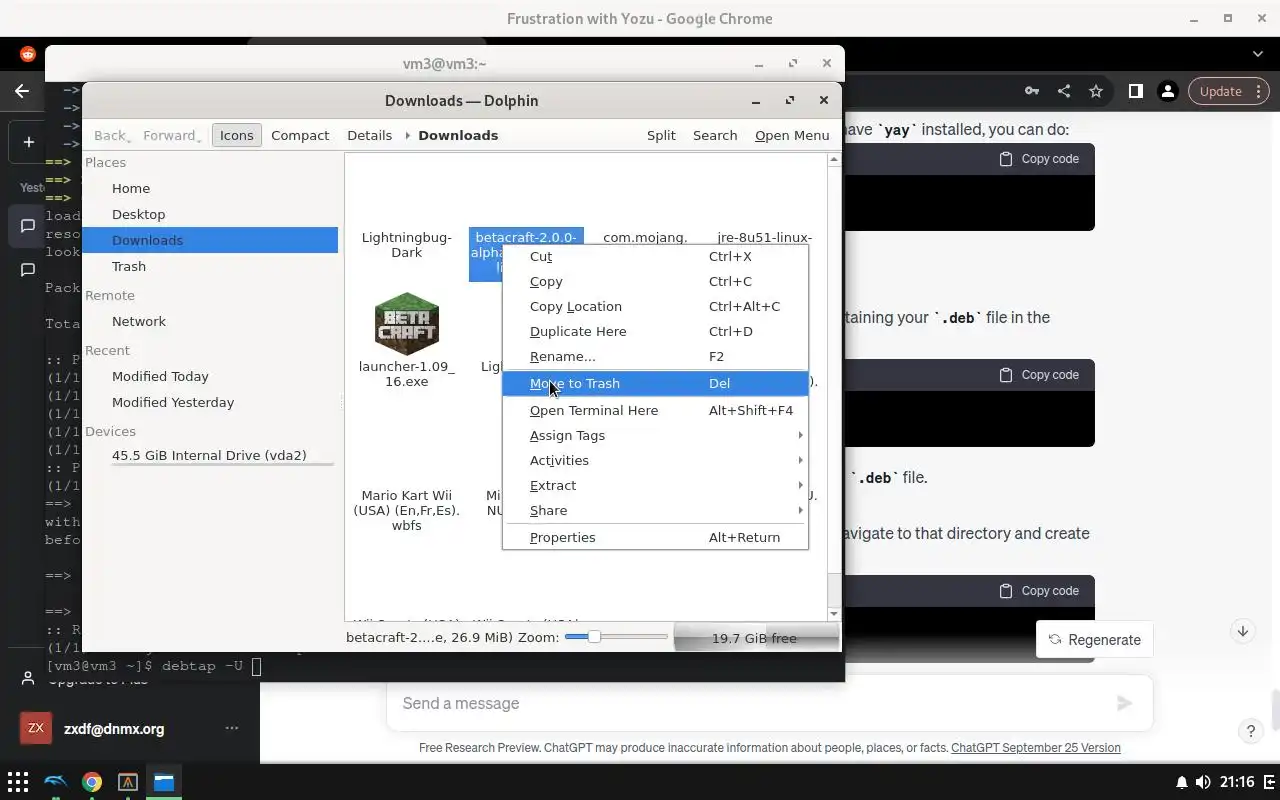The width and height of the screenshot is (1280, 800).
Task: Click the Chrome tab list chevron
Action: pos(1258,54)
